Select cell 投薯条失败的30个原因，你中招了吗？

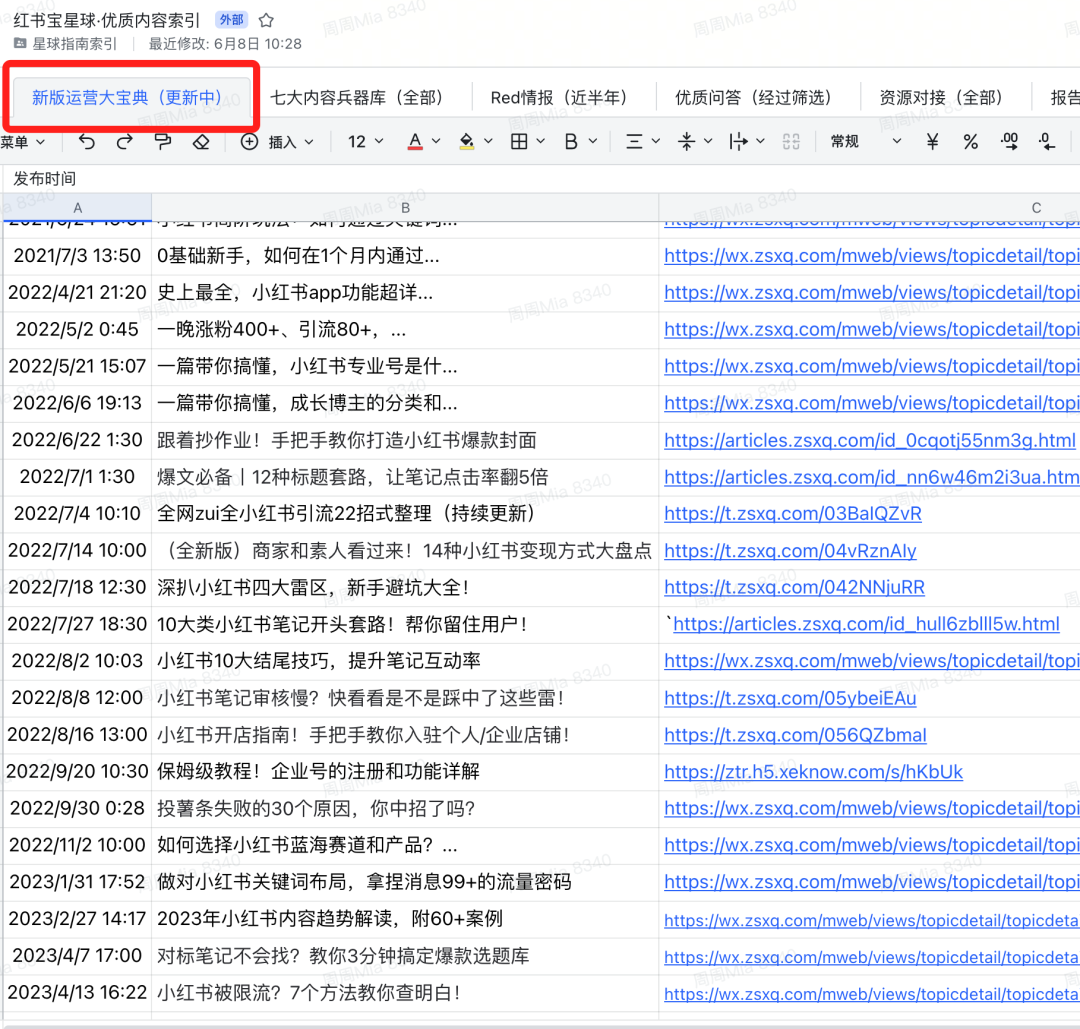coord(405,809)
